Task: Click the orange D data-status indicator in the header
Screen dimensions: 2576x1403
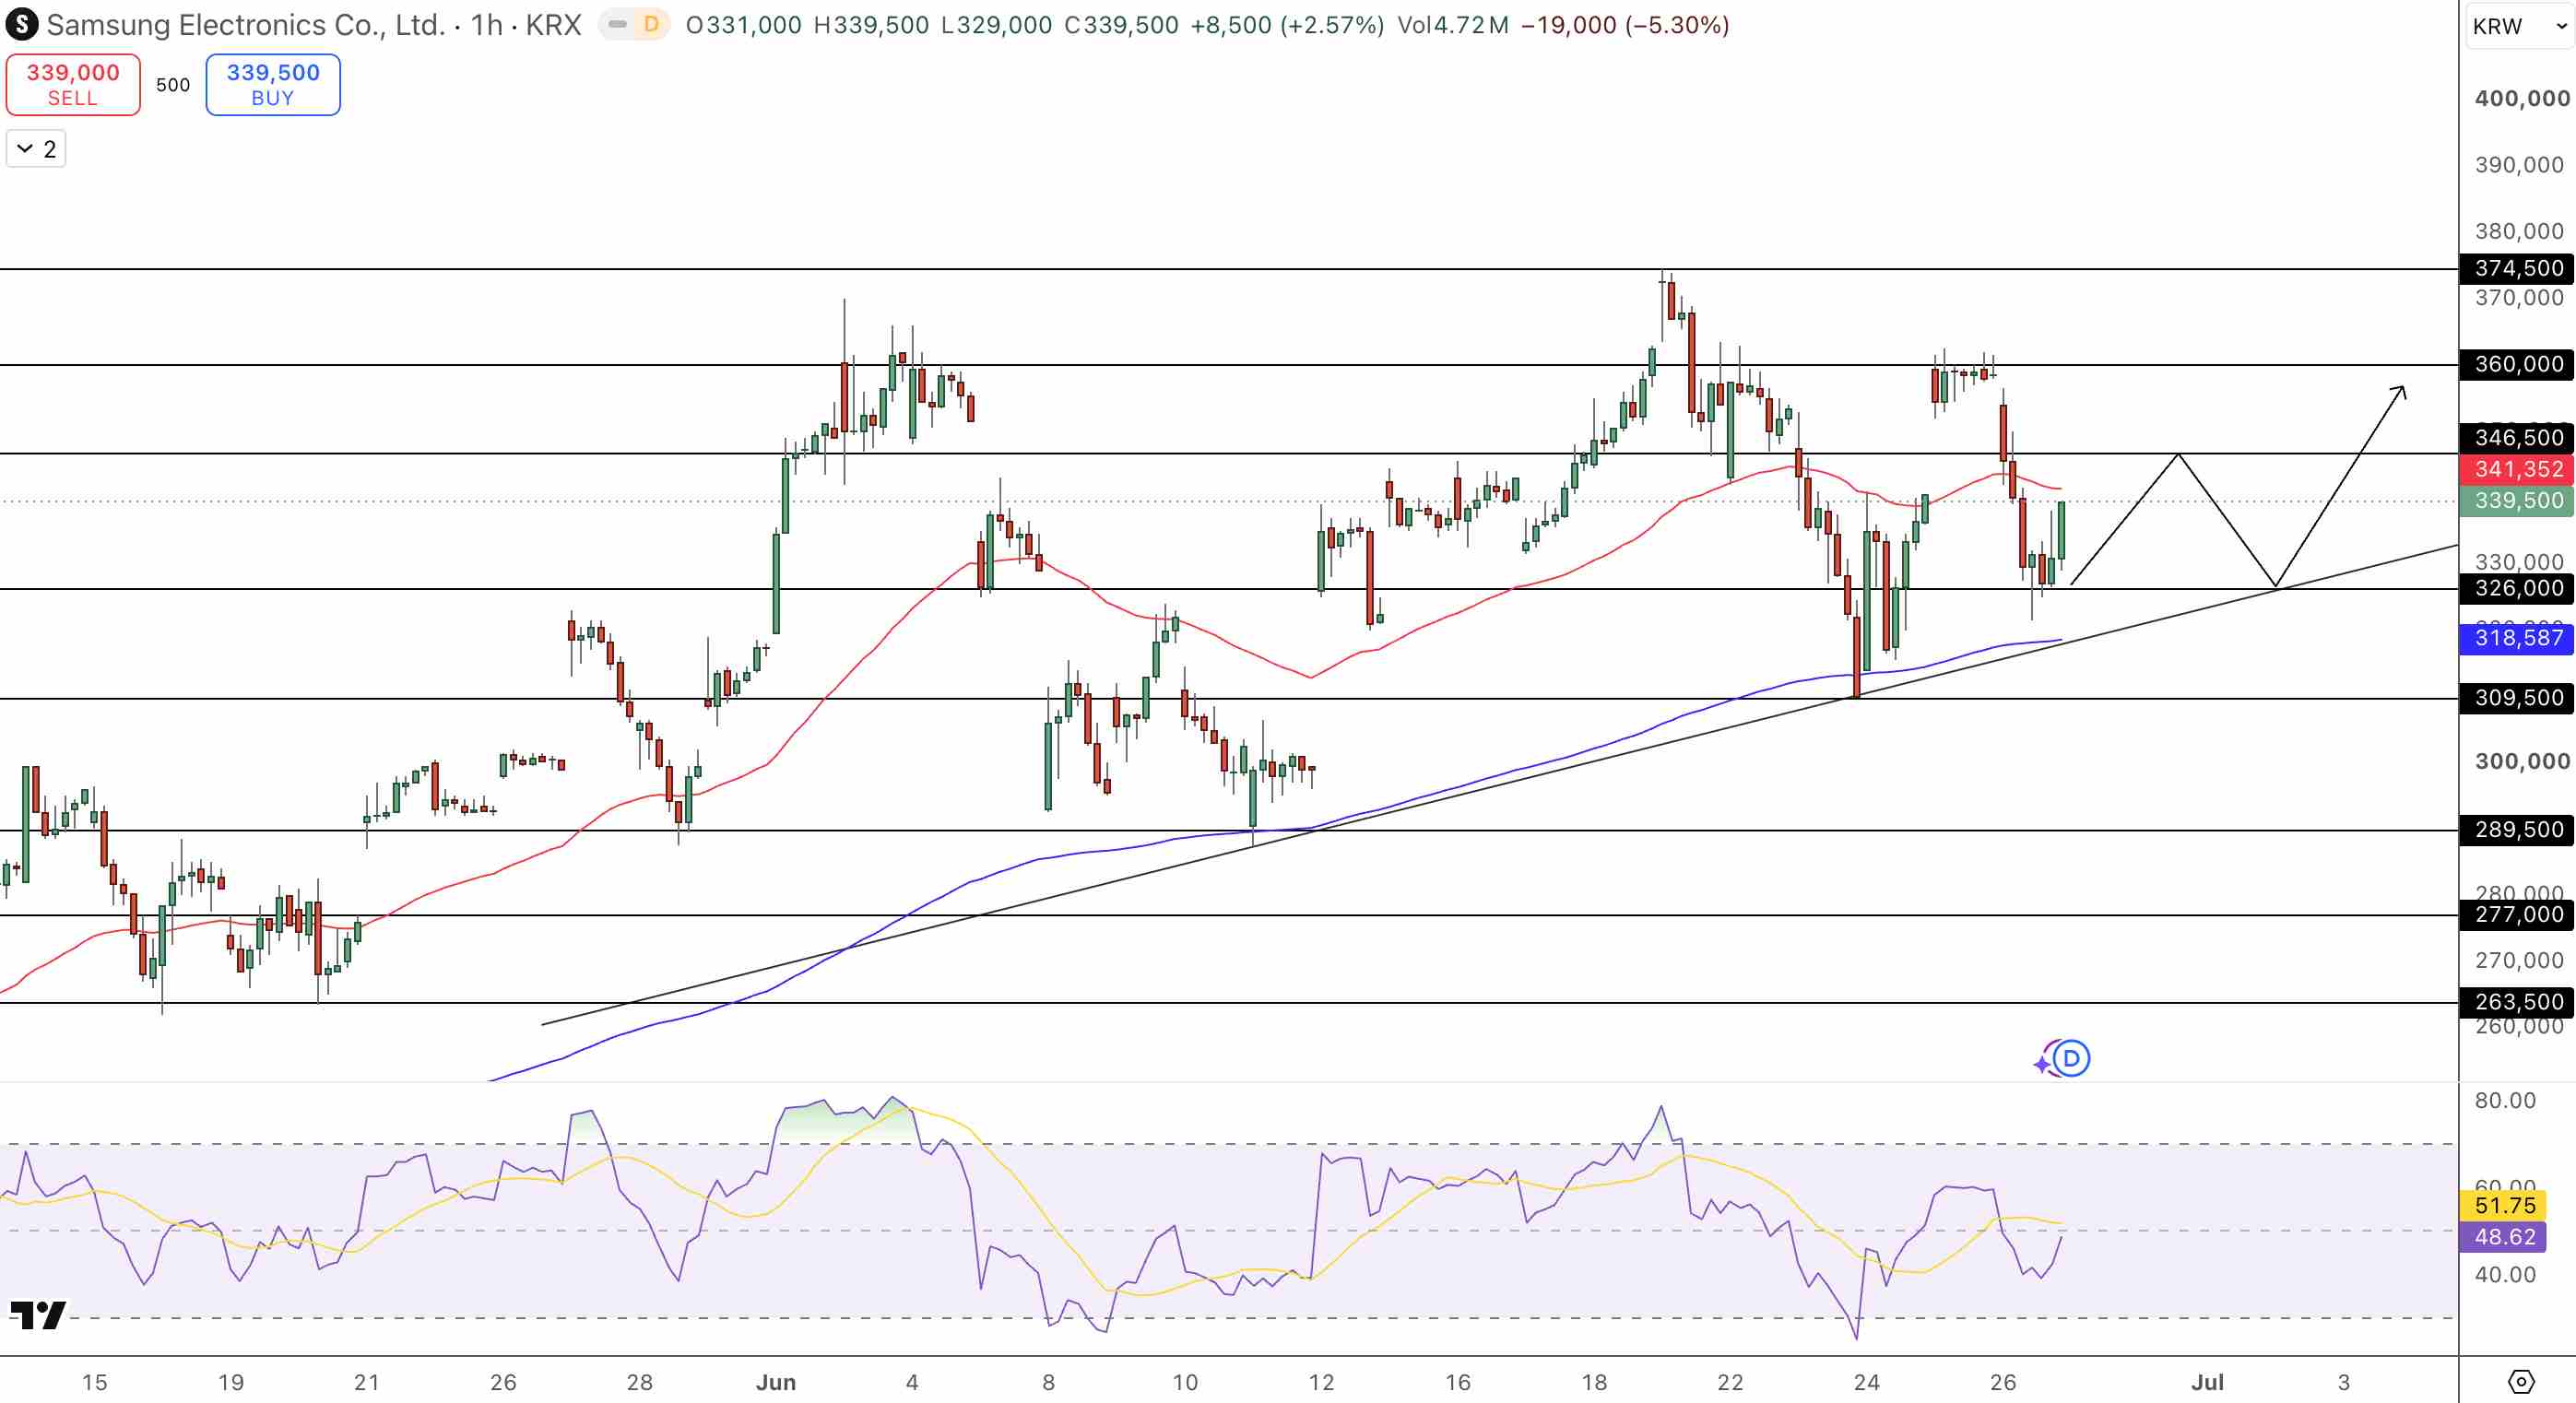Action: coord(651,24)
